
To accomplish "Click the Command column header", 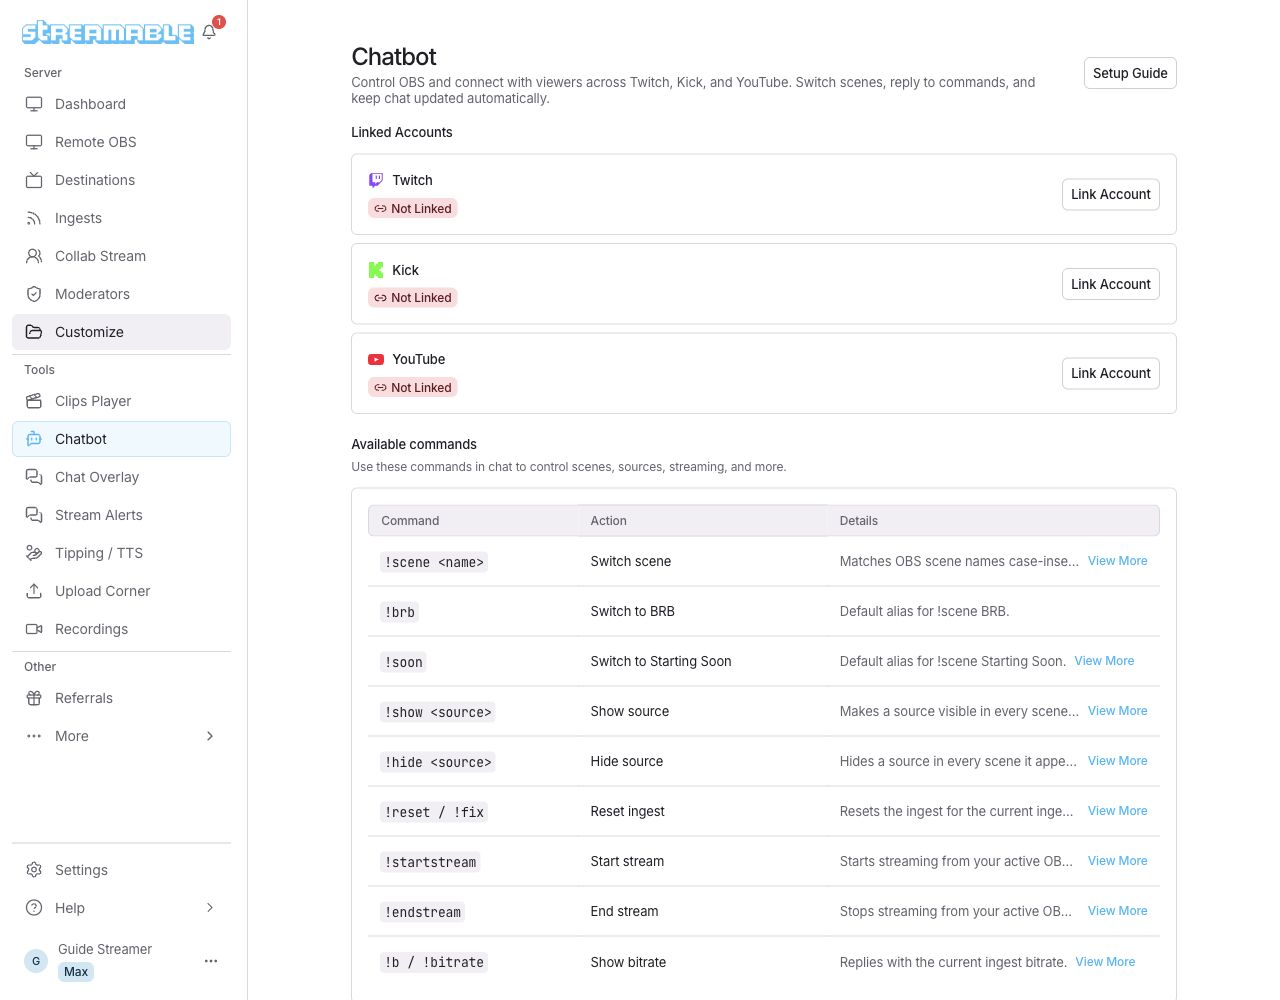I will coord(410,521).
